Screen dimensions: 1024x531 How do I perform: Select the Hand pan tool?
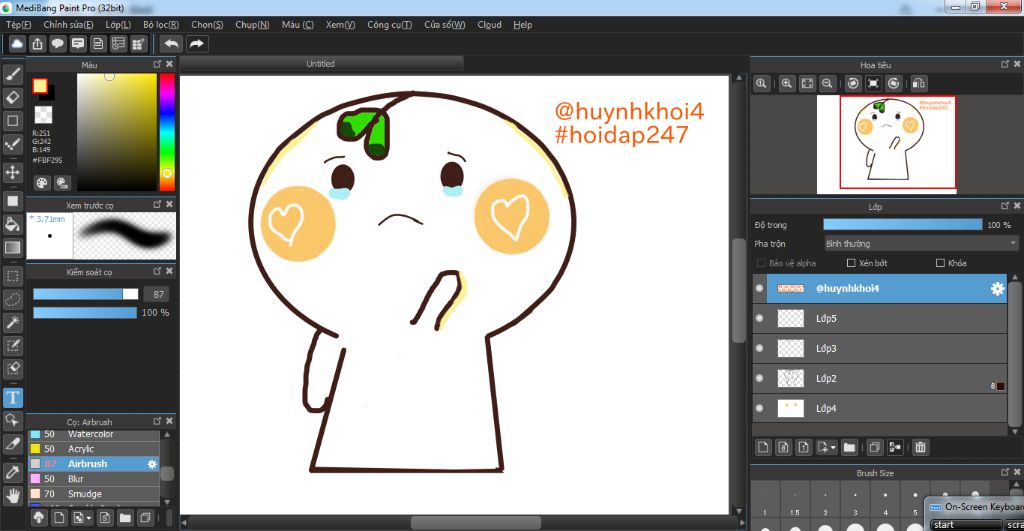(12, 495)
